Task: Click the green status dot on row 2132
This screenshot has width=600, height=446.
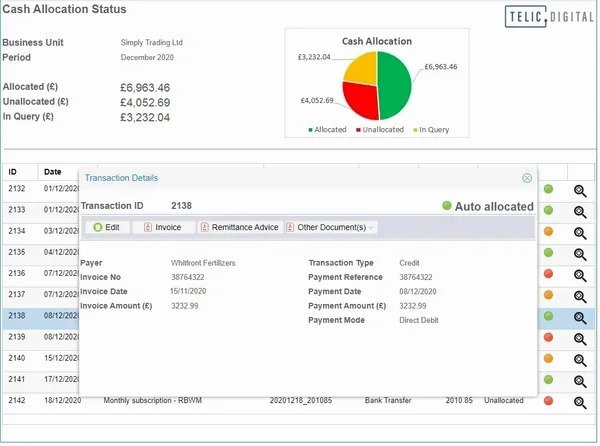Action: pyautogui.click(x=548, y=189)
